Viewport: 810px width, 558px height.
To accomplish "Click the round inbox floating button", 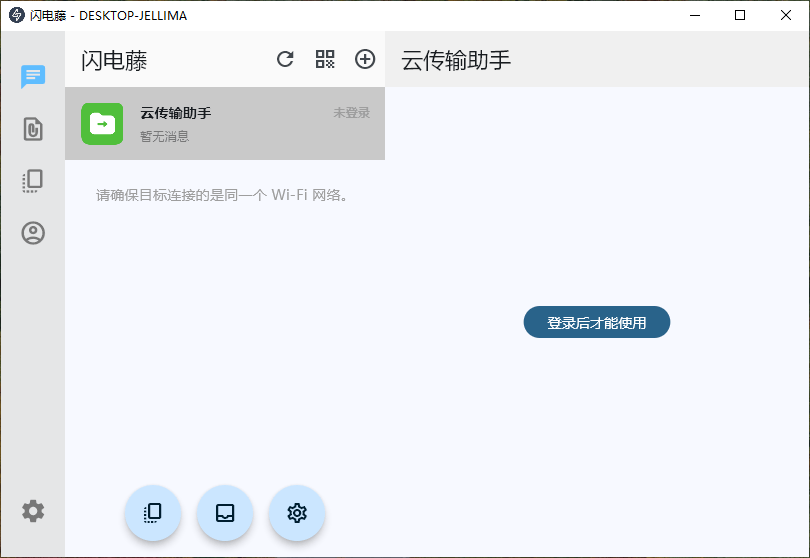I will click(225, 513).
